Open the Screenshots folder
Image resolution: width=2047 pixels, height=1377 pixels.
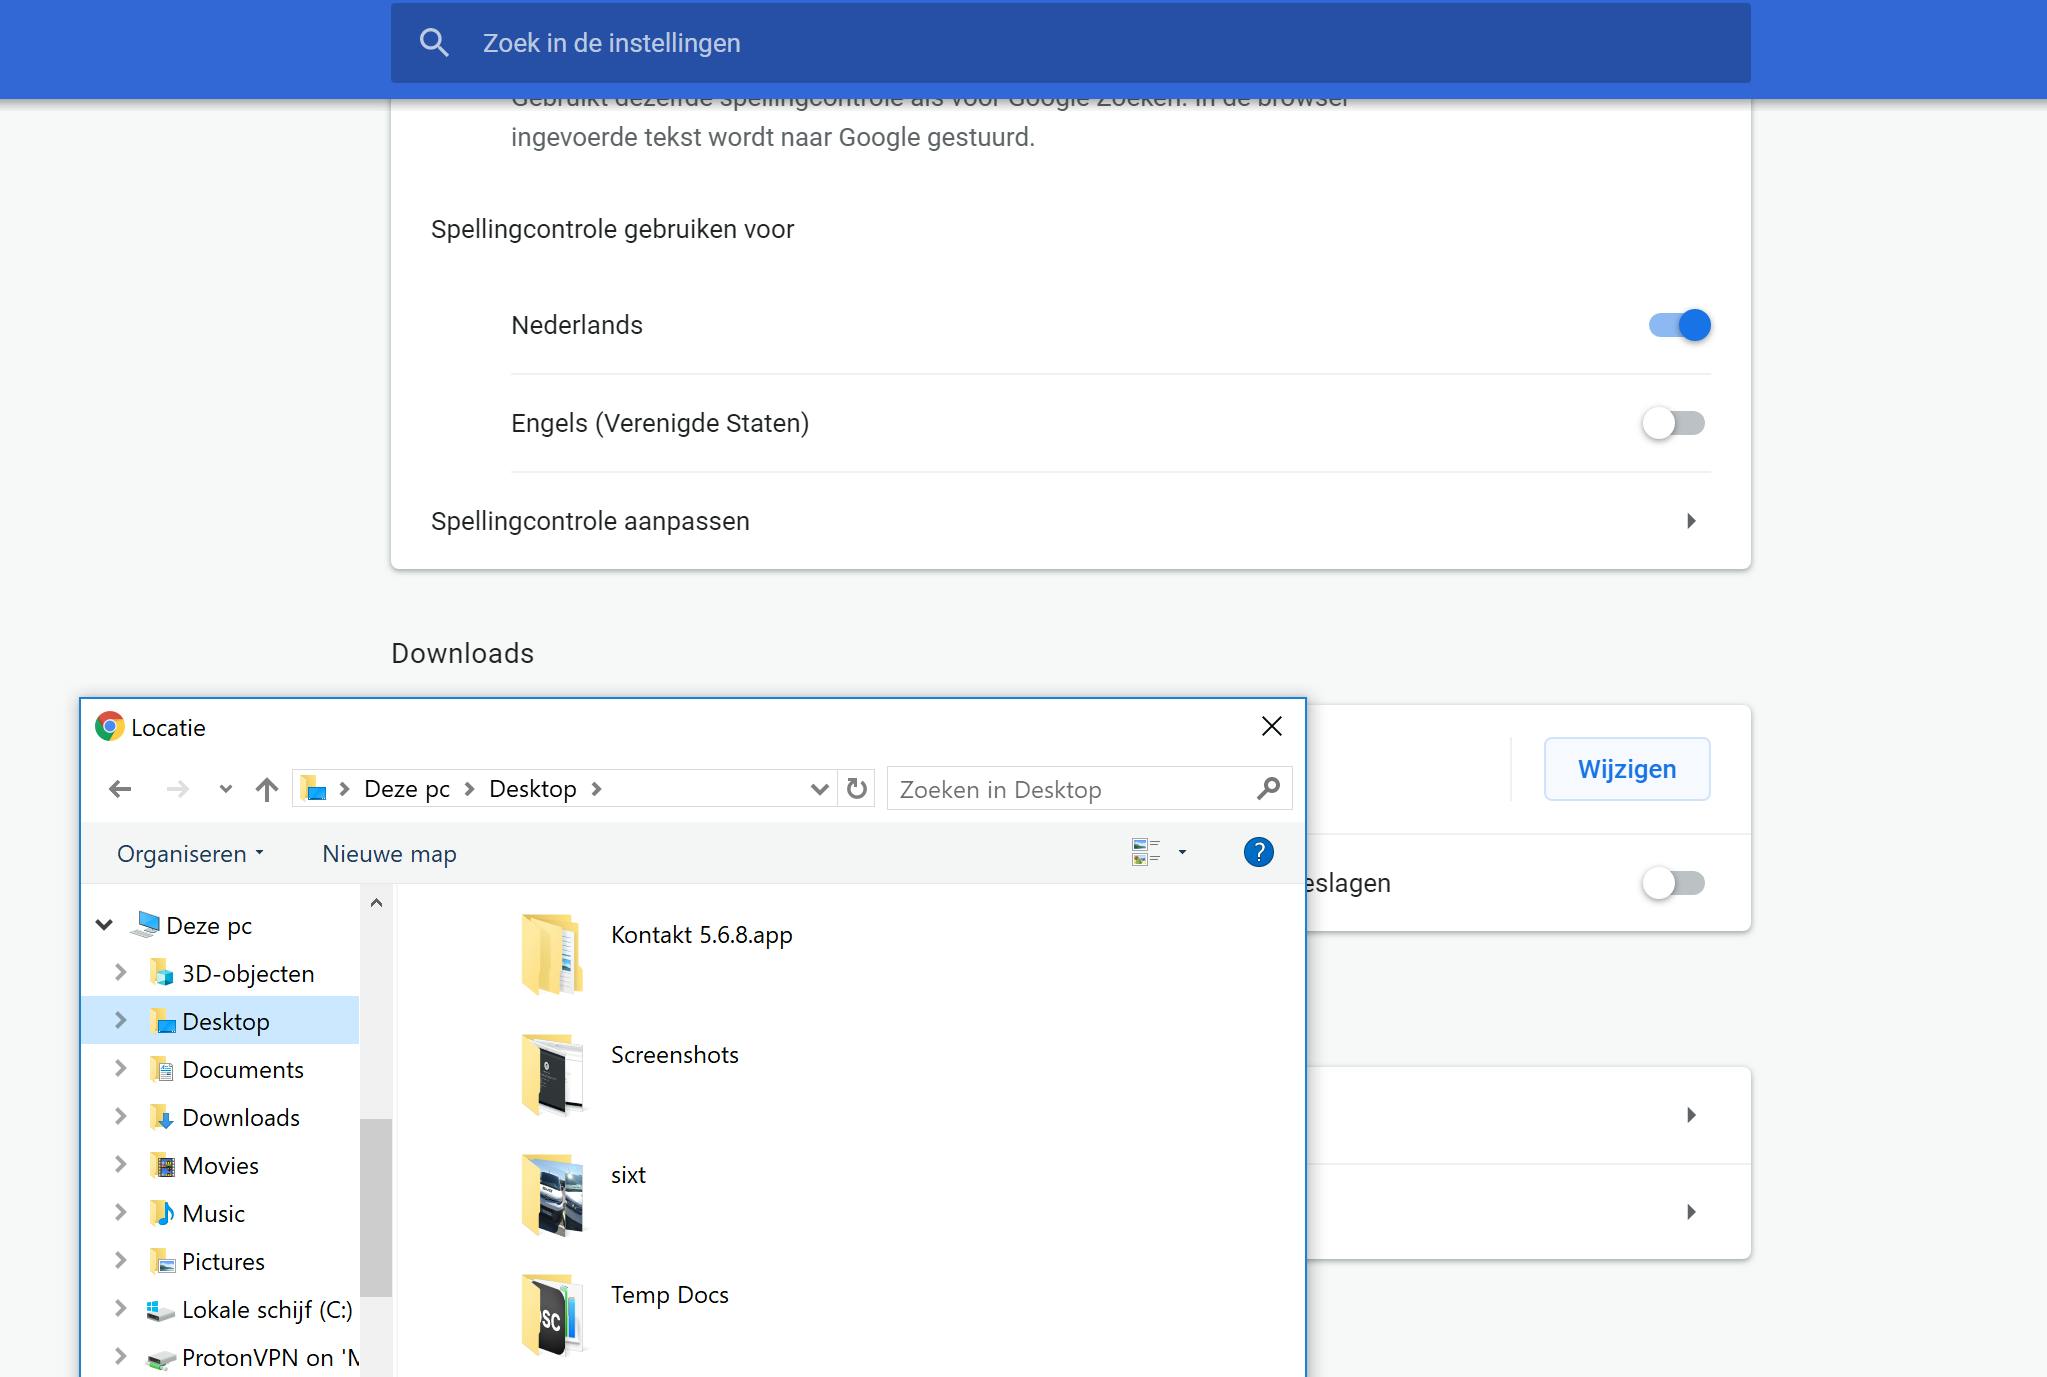pyautogui.click(x=674, y=1055)
